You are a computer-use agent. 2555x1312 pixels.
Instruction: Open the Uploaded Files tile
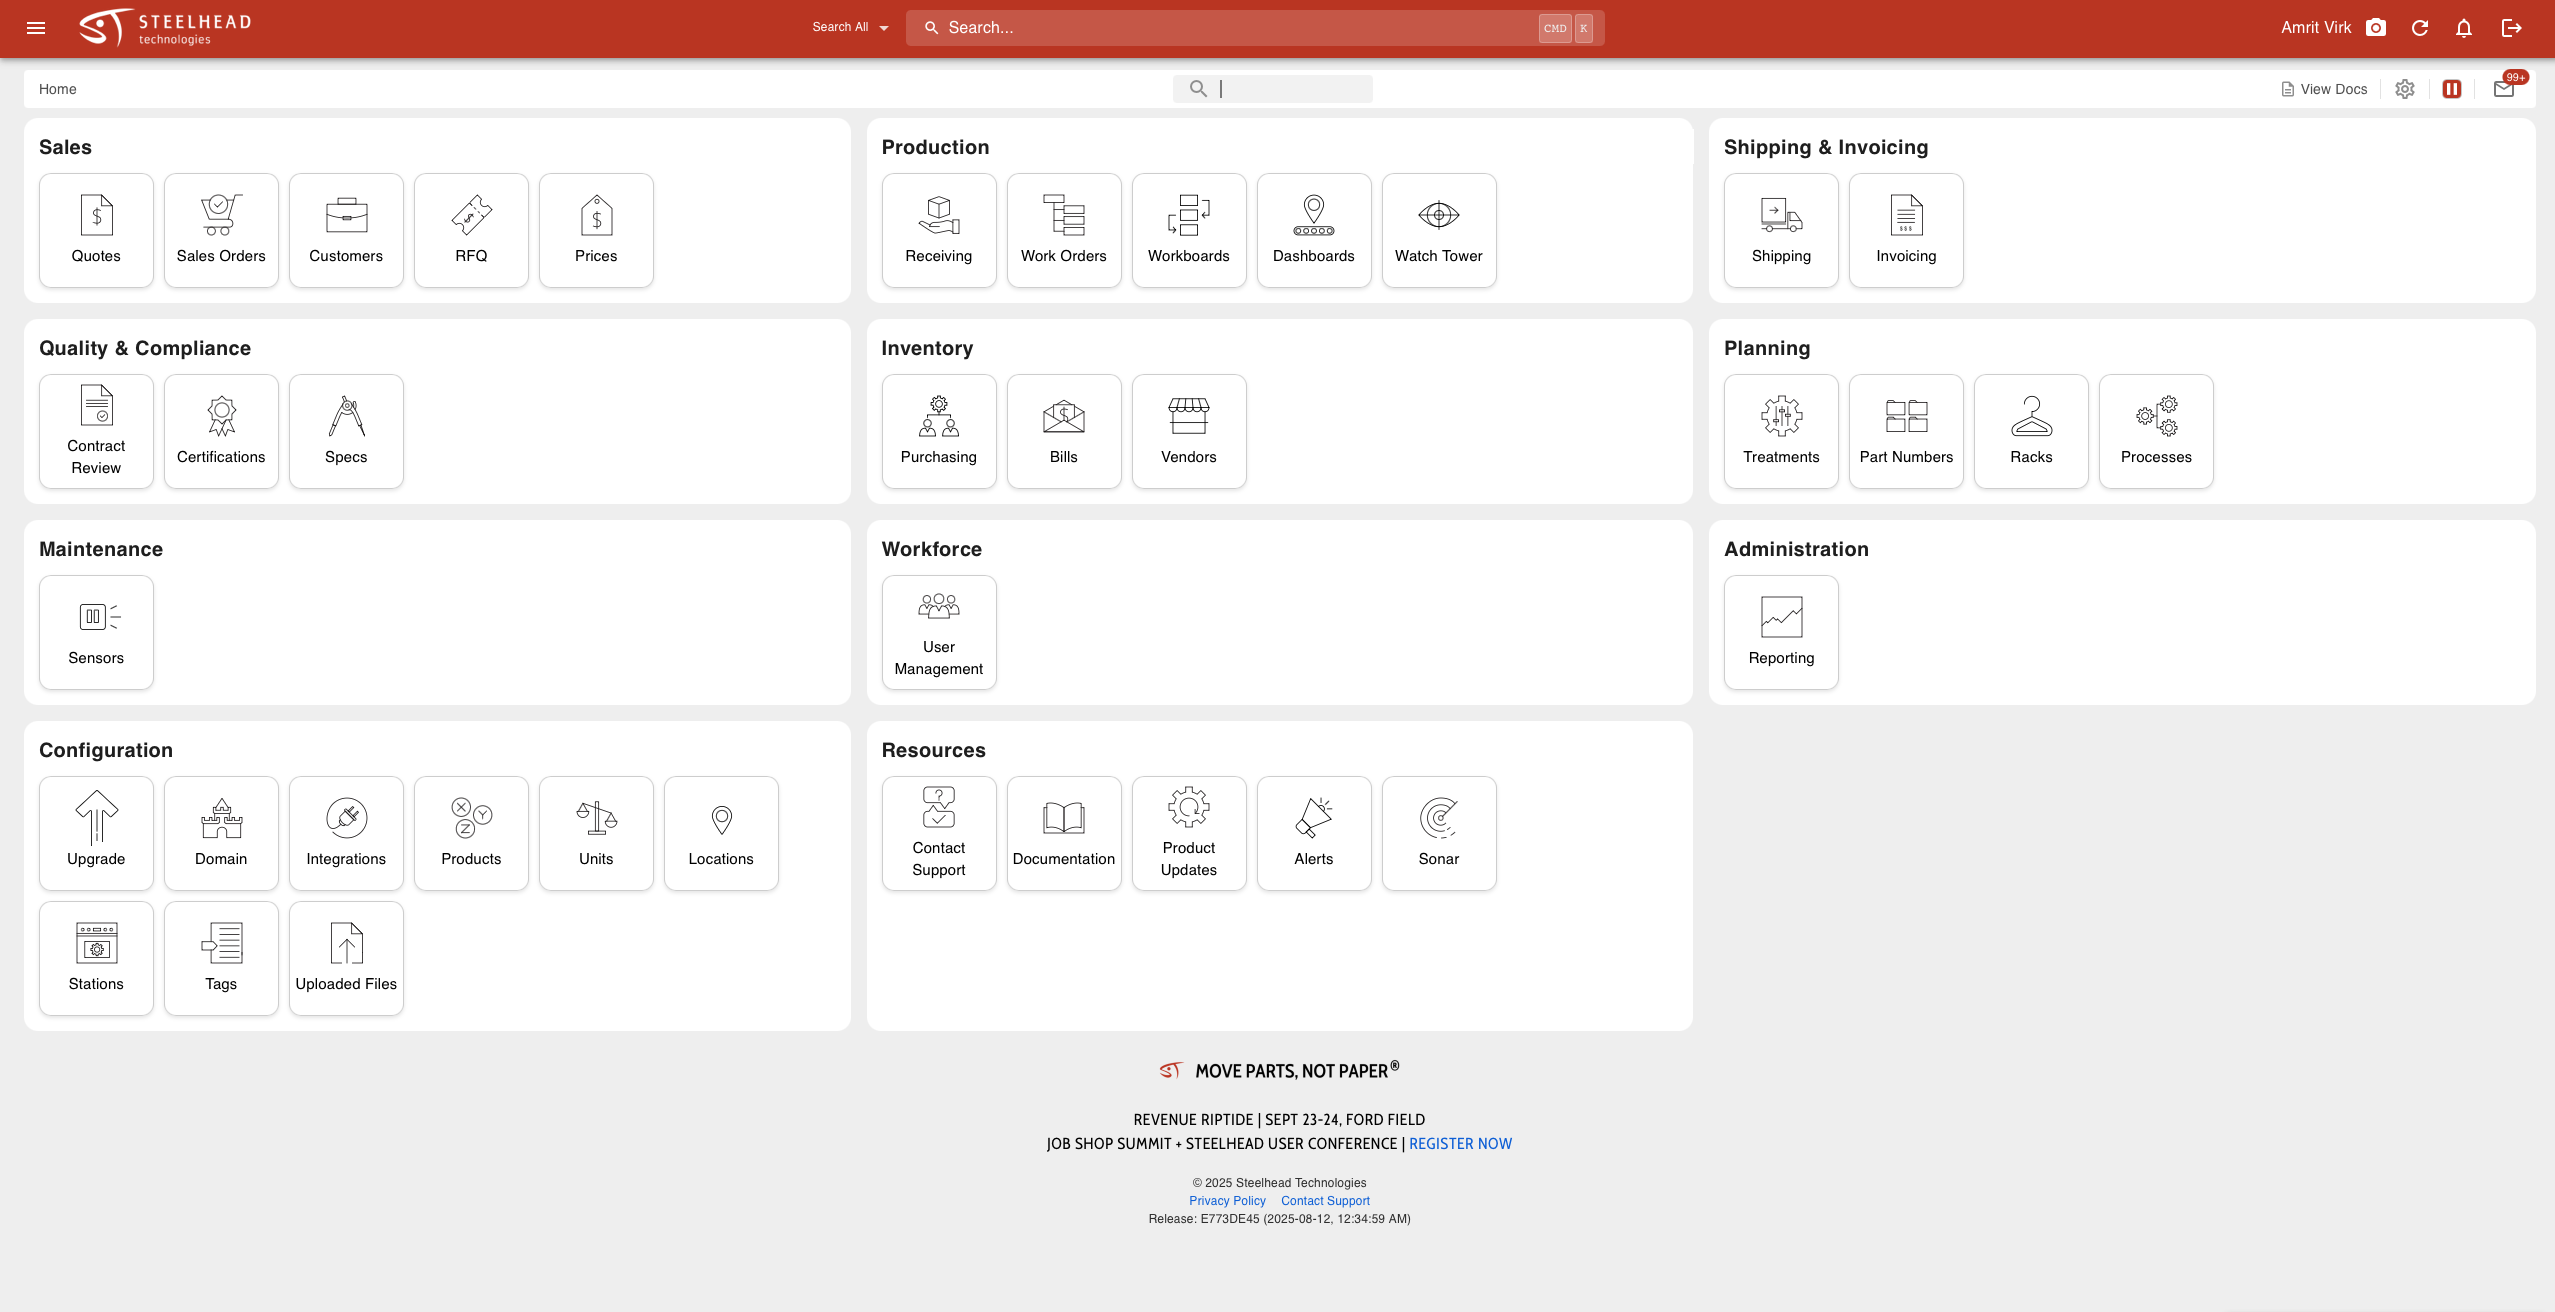pos(346,958)
